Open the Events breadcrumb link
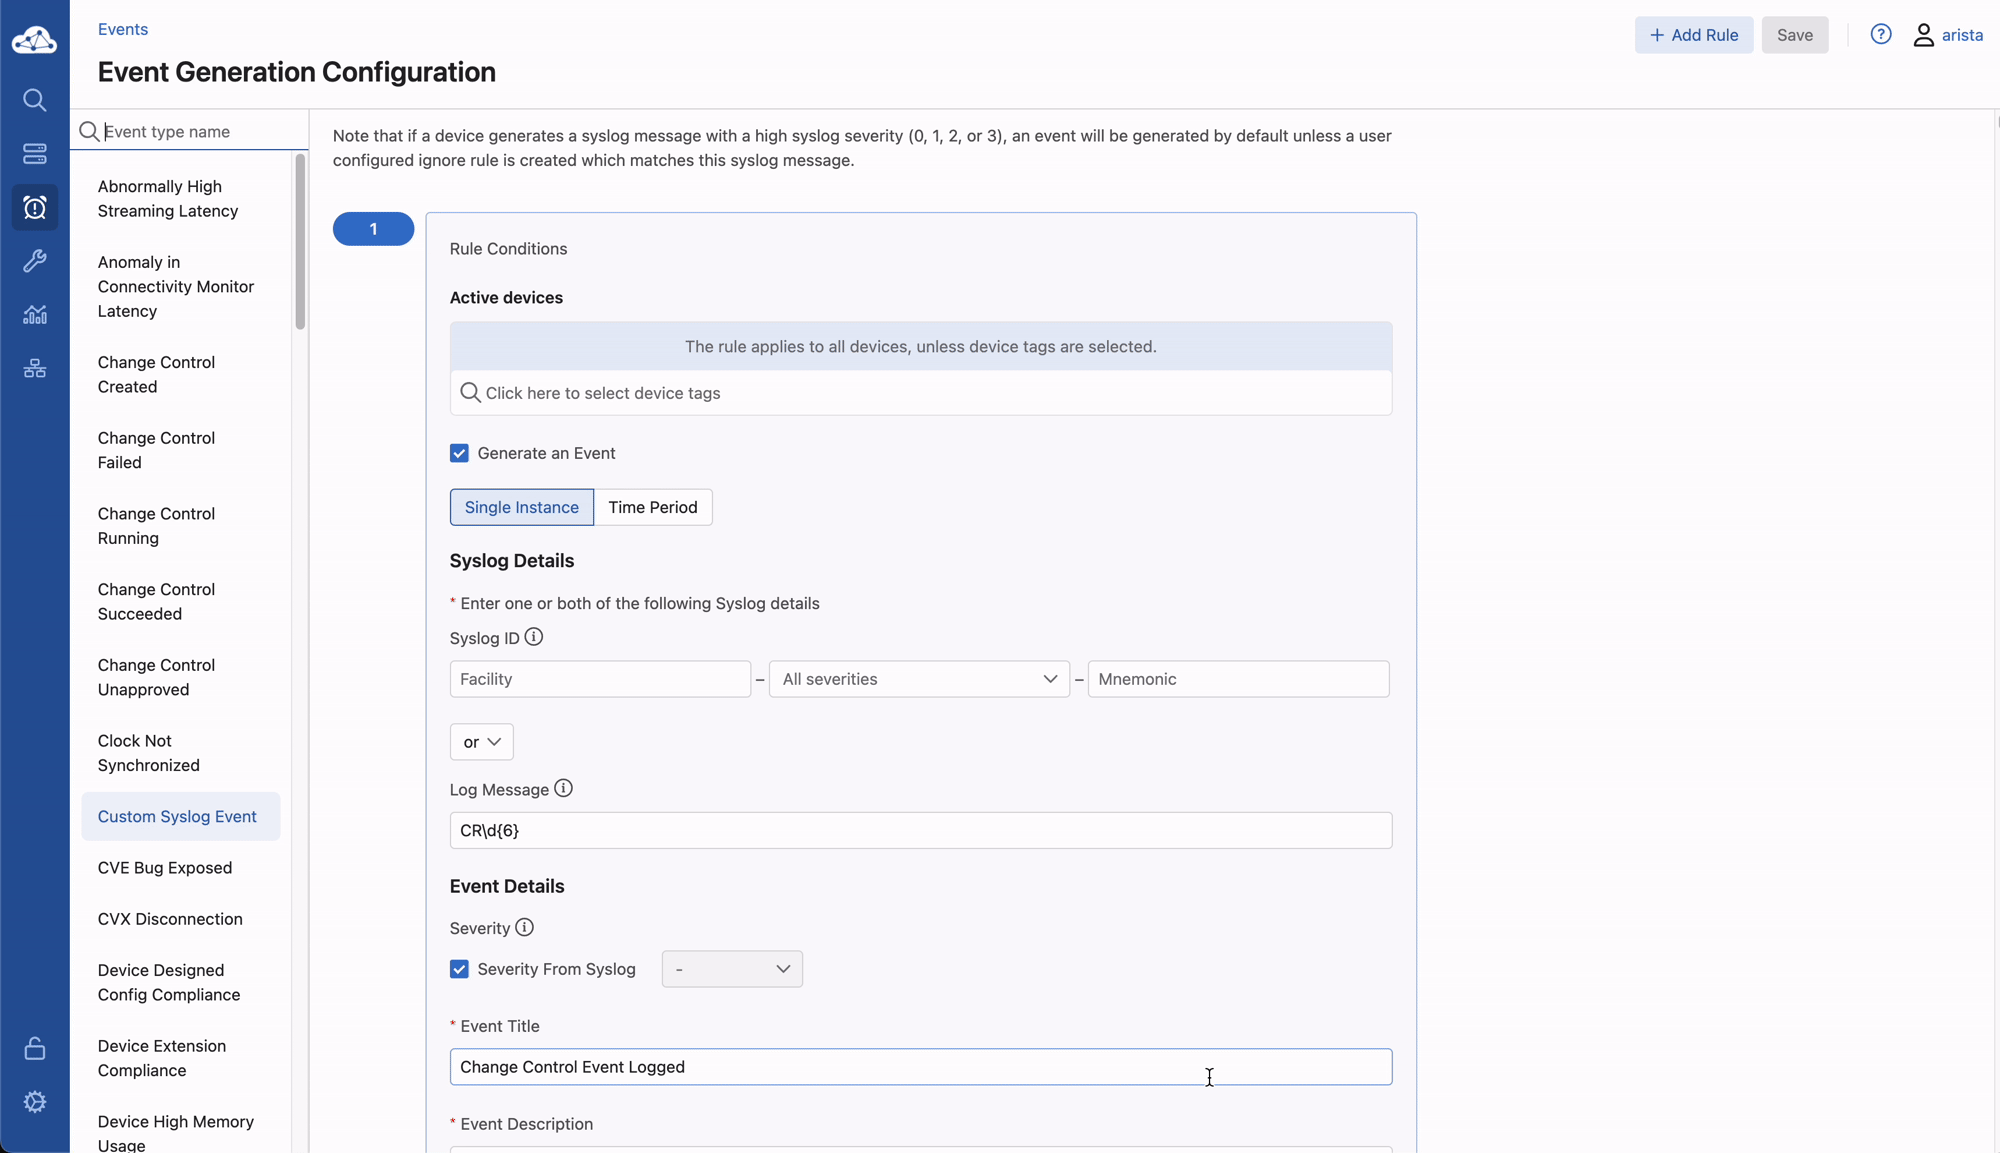This screenshot has width=2000, height=1153. click(123, 29)
